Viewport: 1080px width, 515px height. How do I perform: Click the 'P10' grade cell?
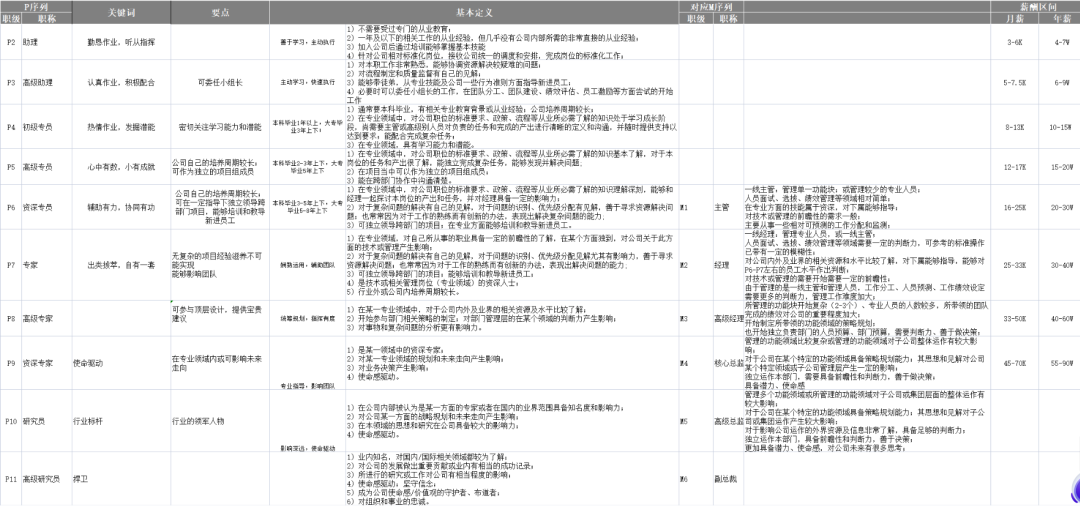pyautogui.click(x=10, y=421)
